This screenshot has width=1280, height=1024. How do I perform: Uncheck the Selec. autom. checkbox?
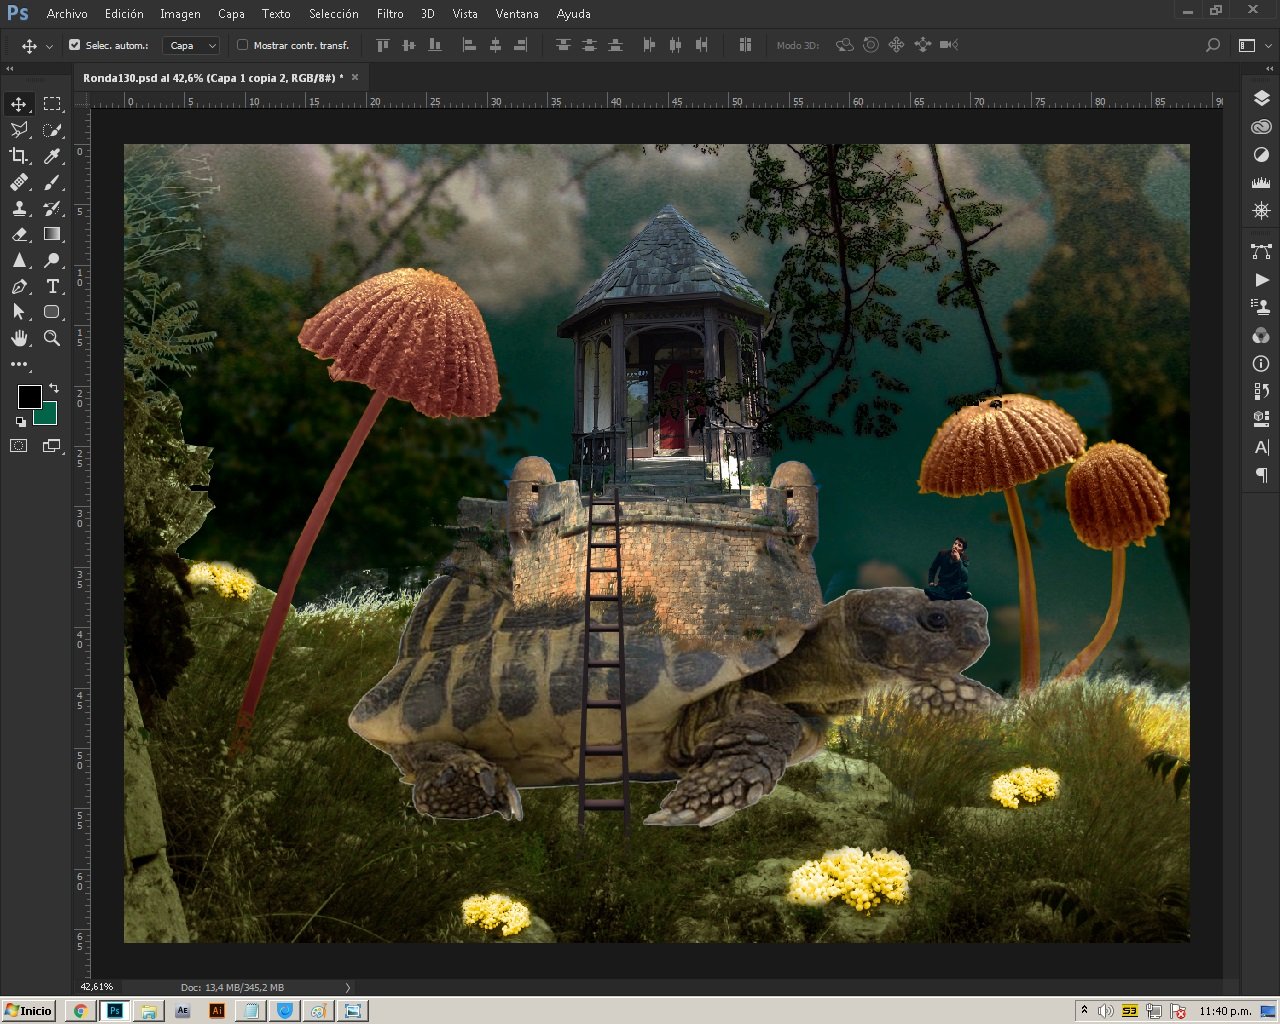(x=74, y=45)
